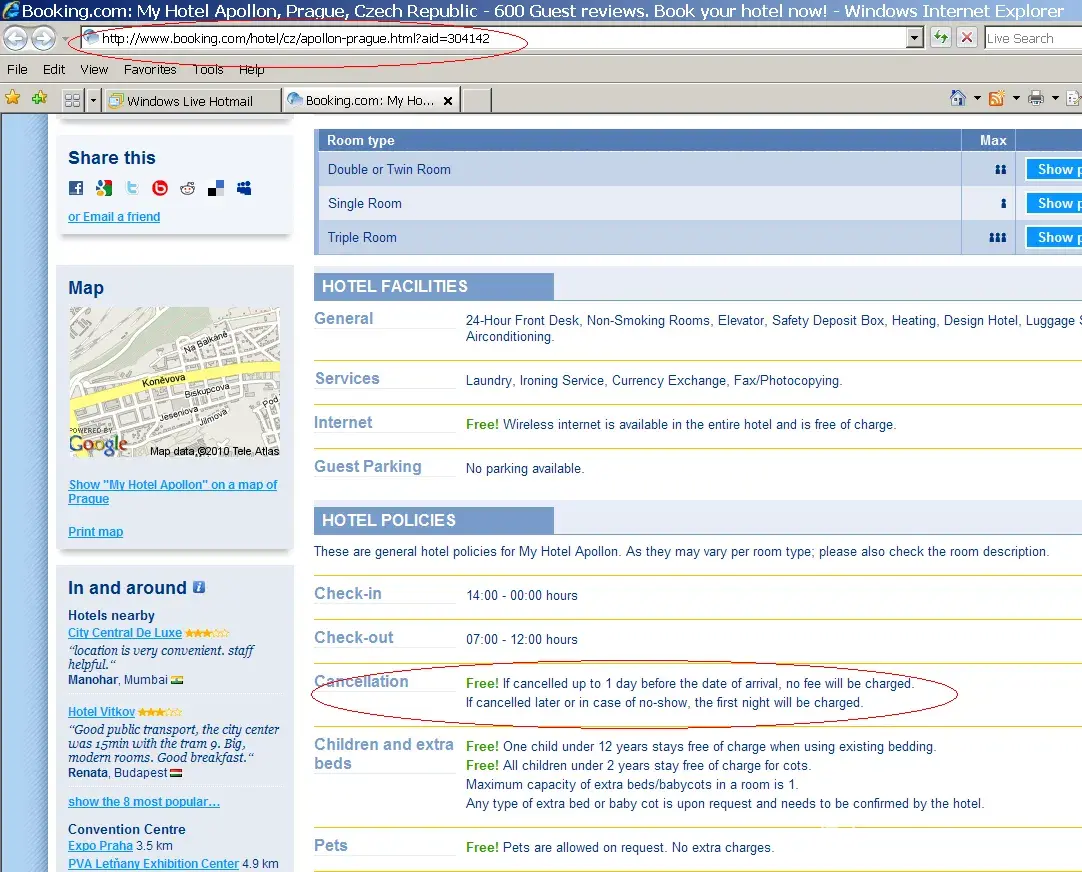Click the Print toolbar icon

point(1035,98)
